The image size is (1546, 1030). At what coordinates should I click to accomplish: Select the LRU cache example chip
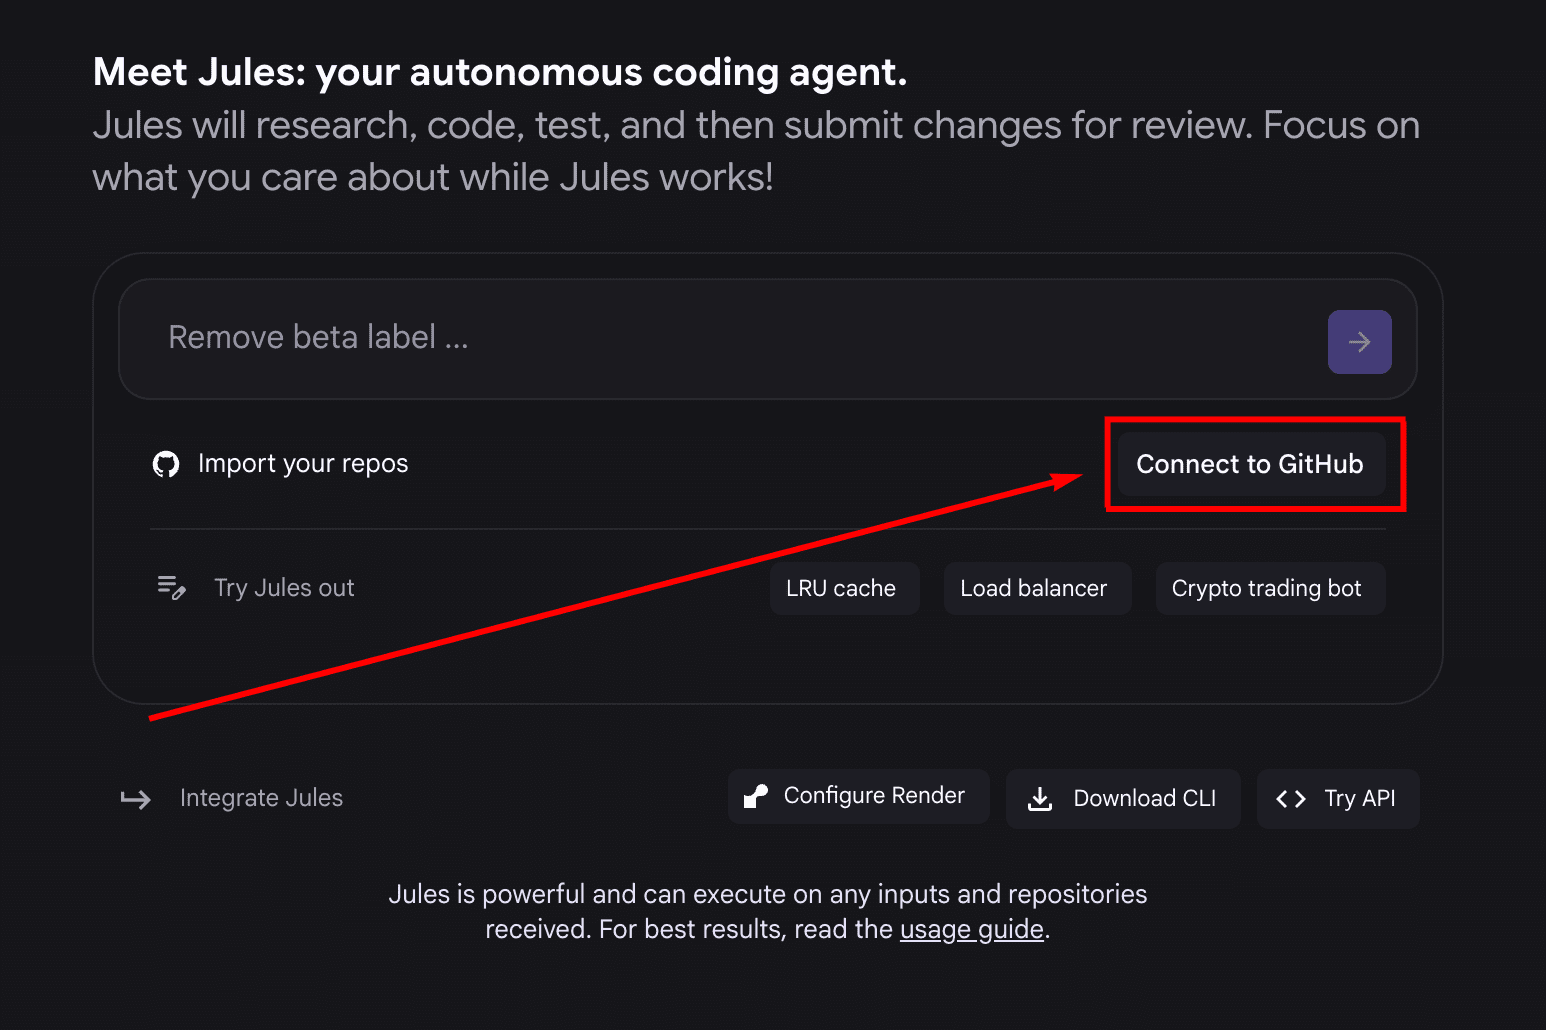click(x=843, y=588)
